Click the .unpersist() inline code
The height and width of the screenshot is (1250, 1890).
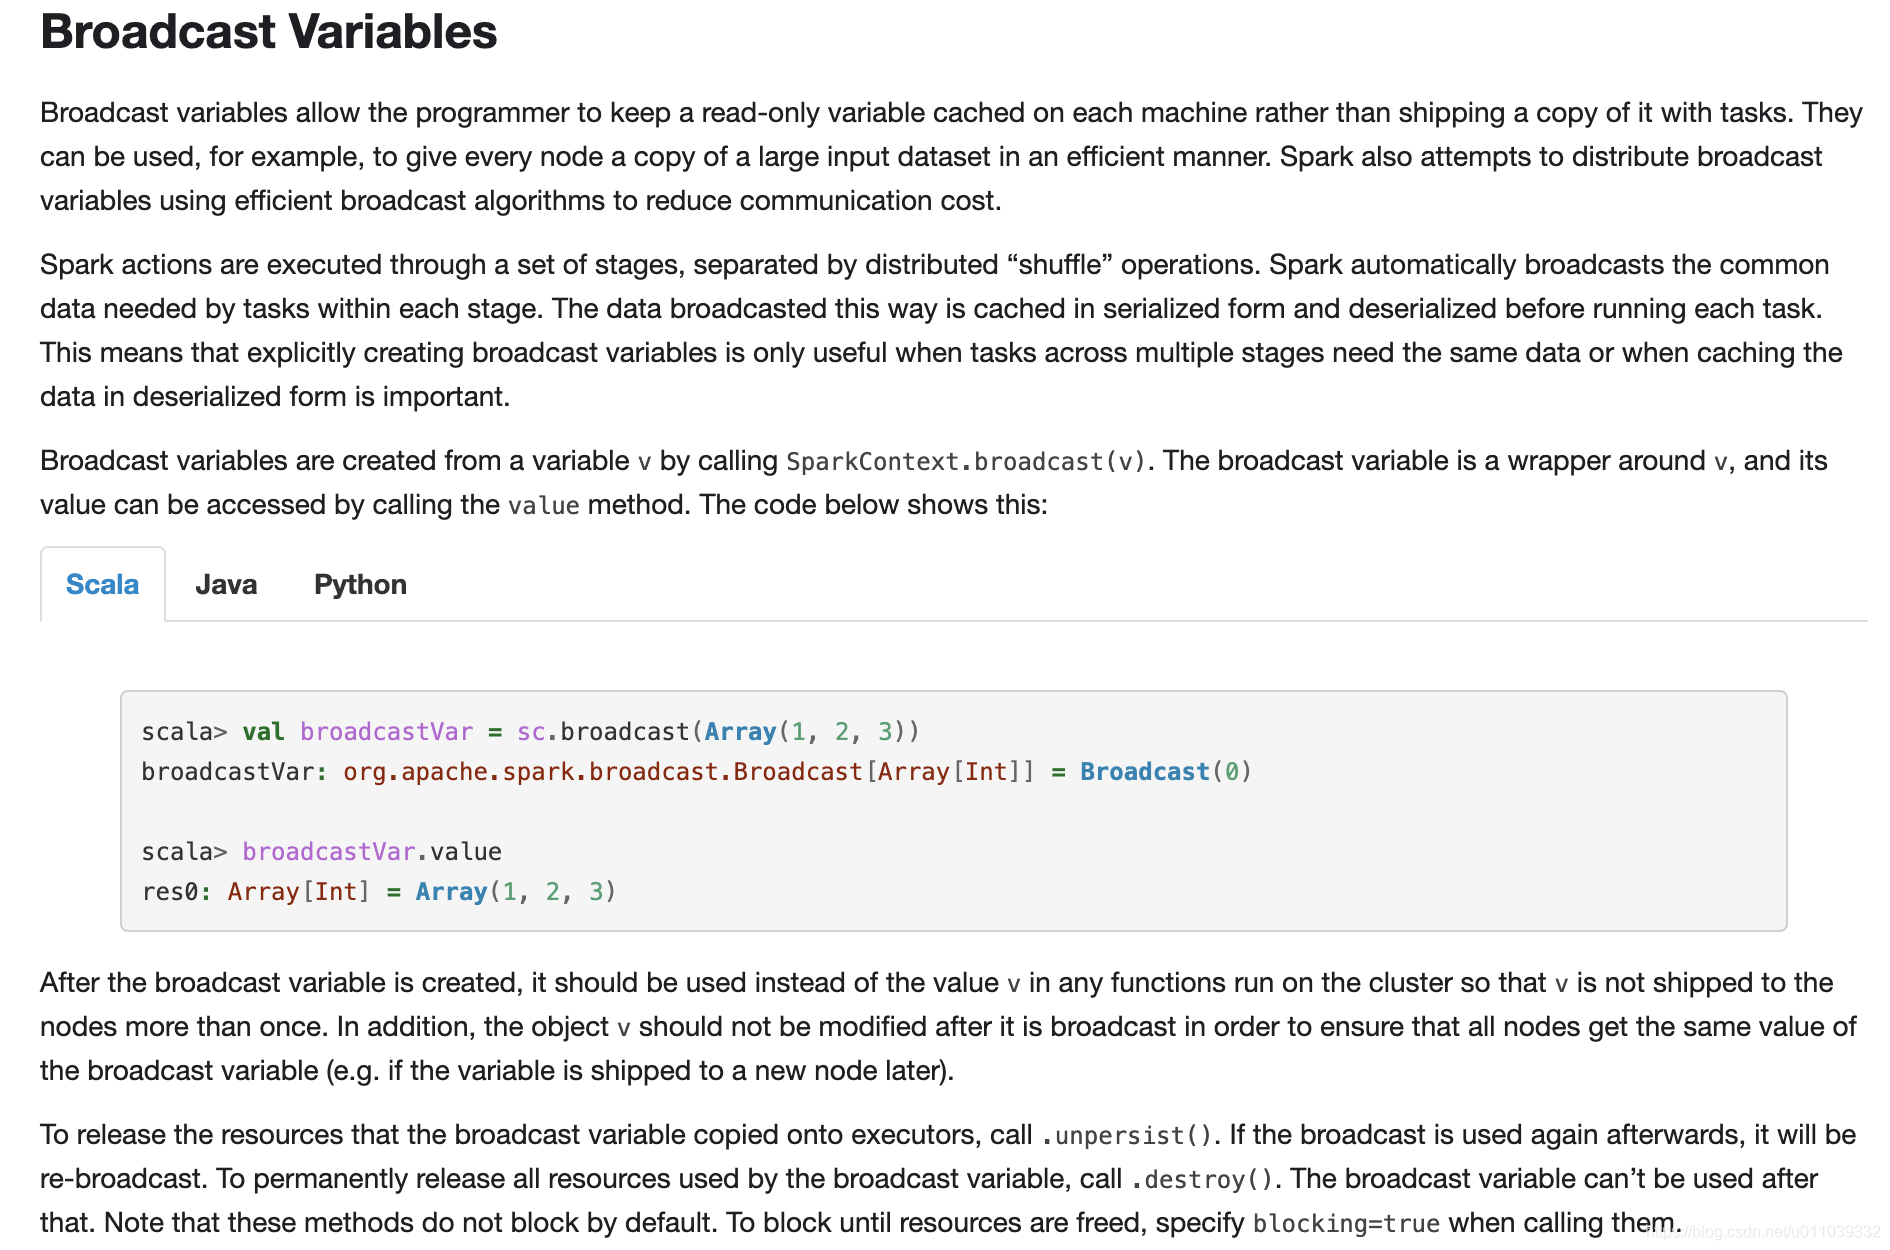pos(1126,1135)
